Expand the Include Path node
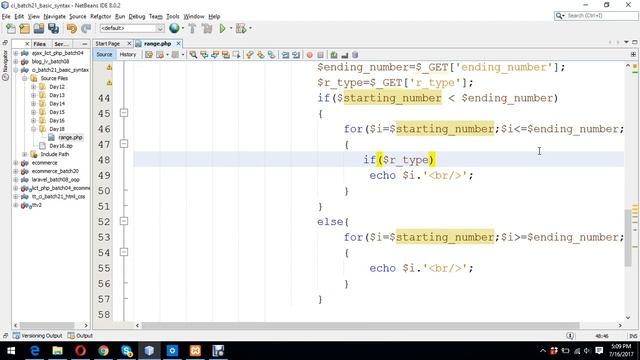This screenshot has width=640, height=360. (24, 154)
